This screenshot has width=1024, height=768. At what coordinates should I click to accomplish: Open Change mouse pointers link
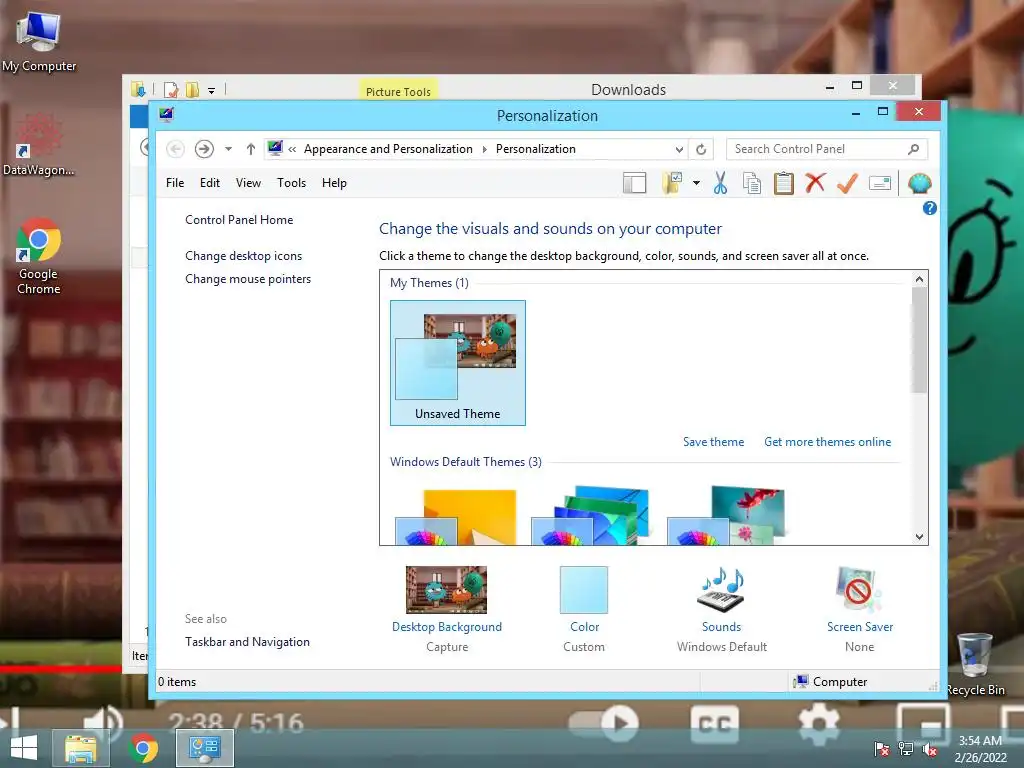click(248, 279)
